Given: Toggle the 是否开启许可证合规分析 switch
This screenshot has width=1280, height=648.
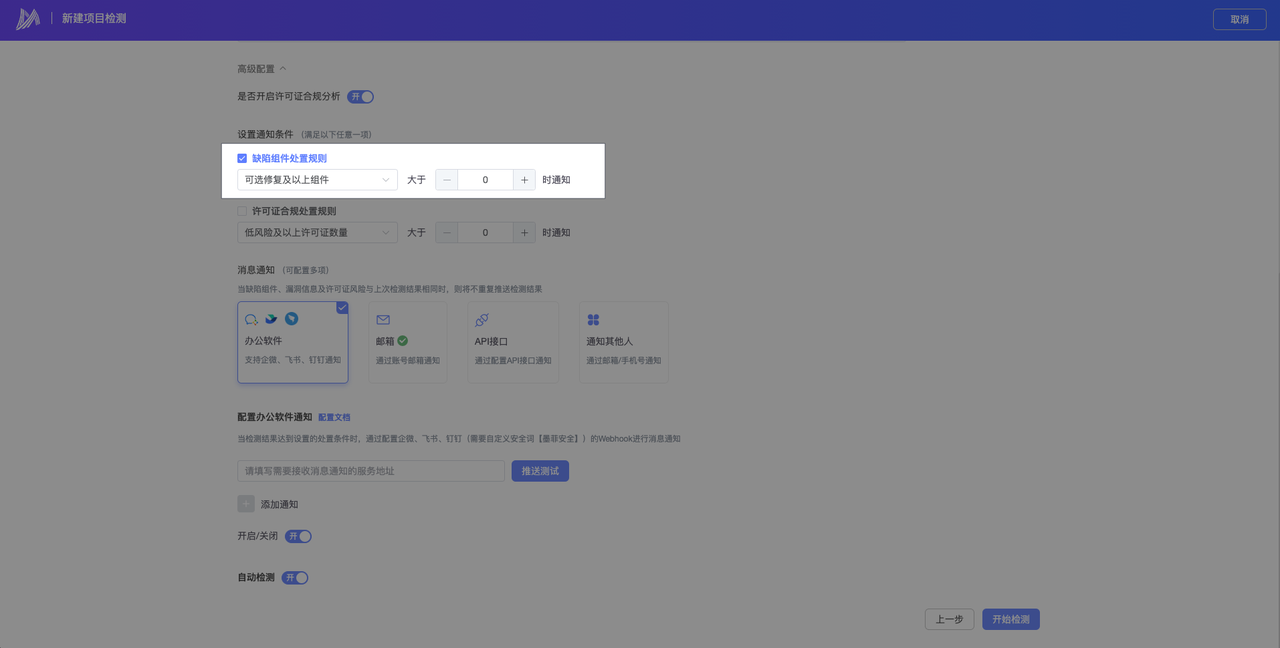Looking at the screenshot, I should tap(360, 97).
